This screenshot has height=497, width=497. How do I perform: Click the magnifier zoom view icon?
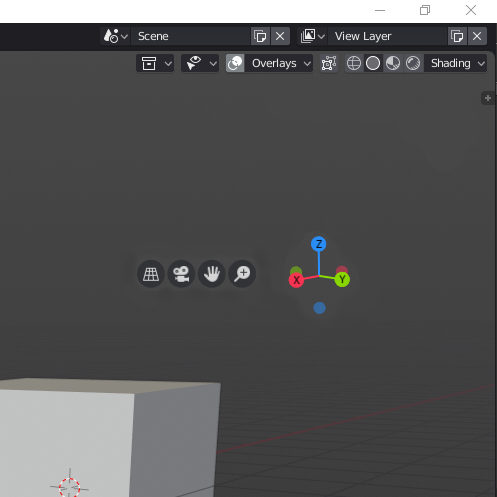coord(242,274)
